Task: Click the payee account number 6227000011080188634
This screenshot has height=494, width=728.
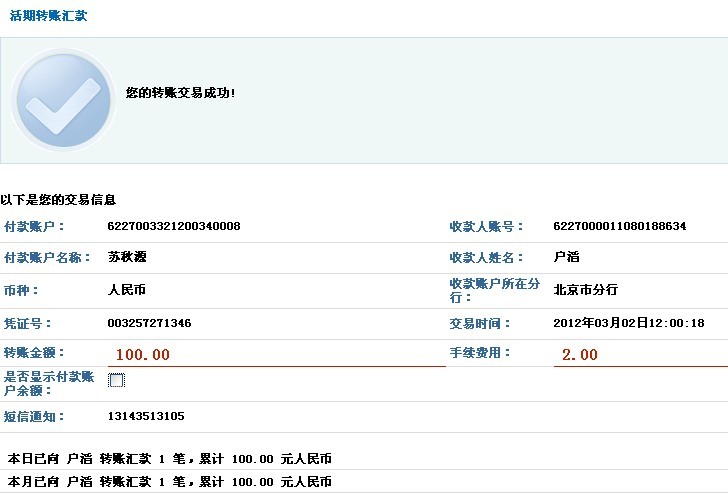Action: tap(619, 226)
